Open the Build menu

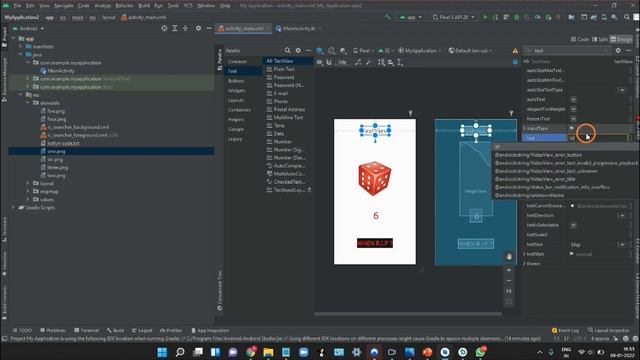pyautogui.click(x=144, y=6)
